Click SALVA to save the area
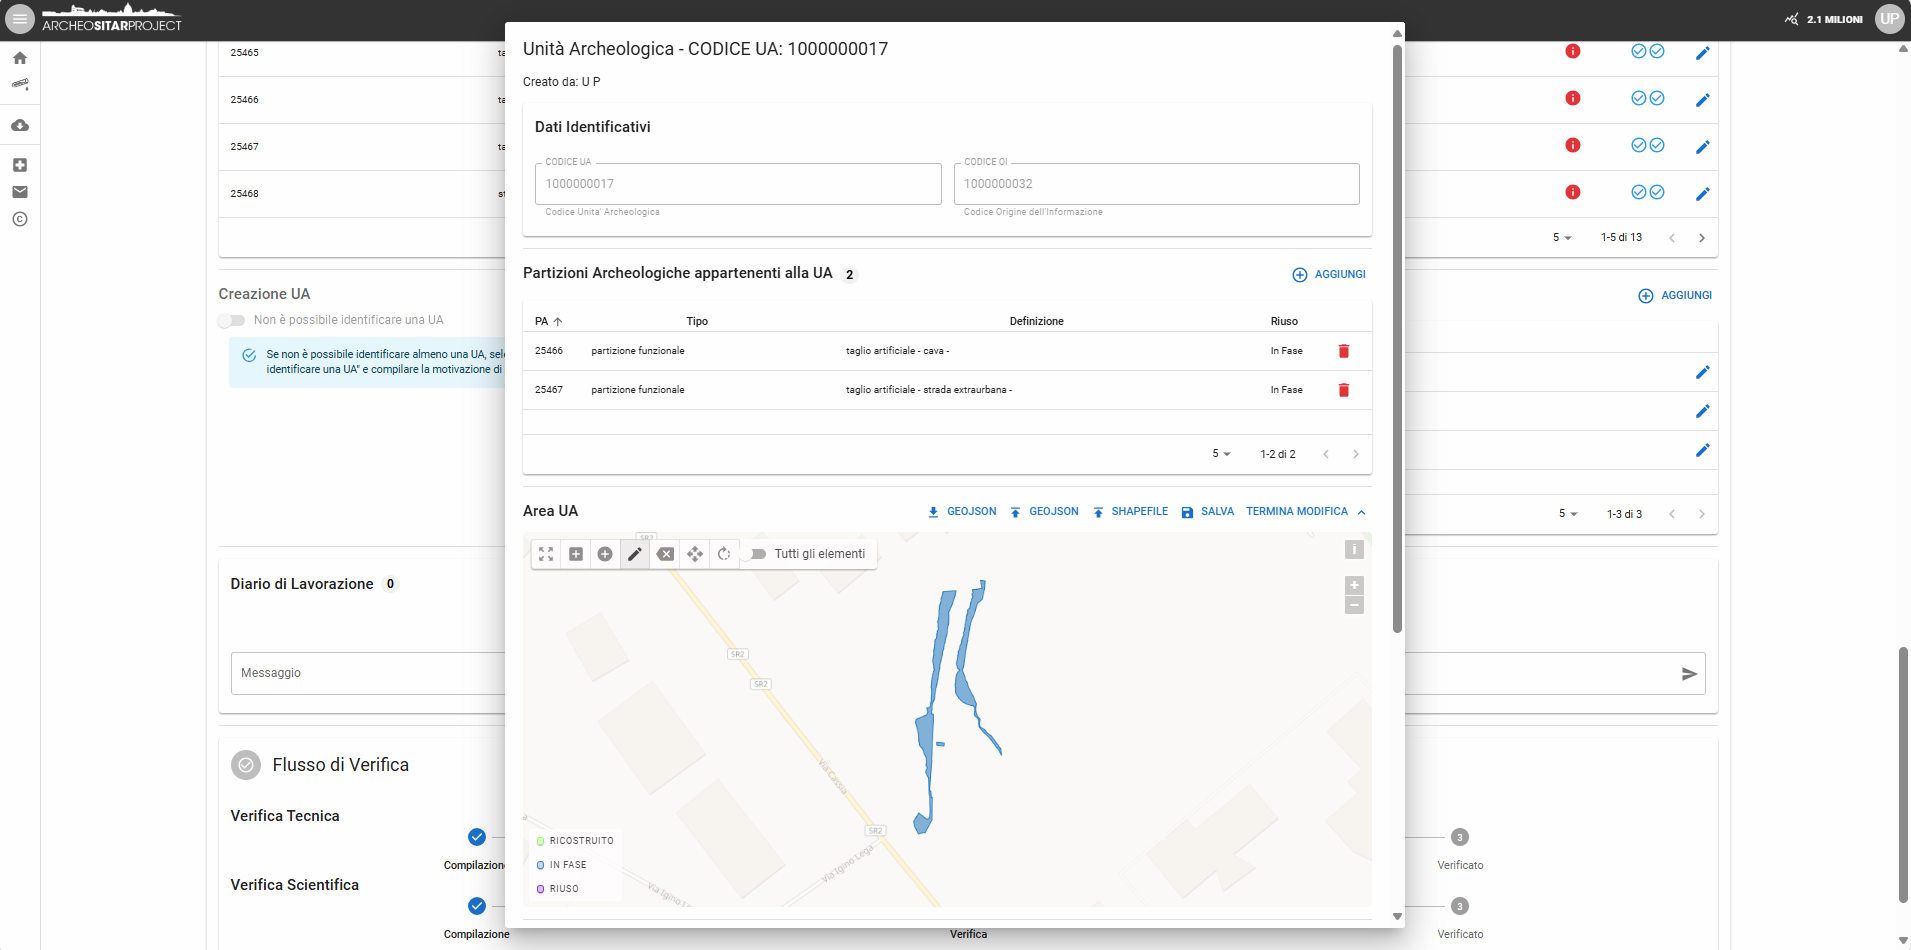This screenshot has width=1911, height=950. [x=1208, y=512]
